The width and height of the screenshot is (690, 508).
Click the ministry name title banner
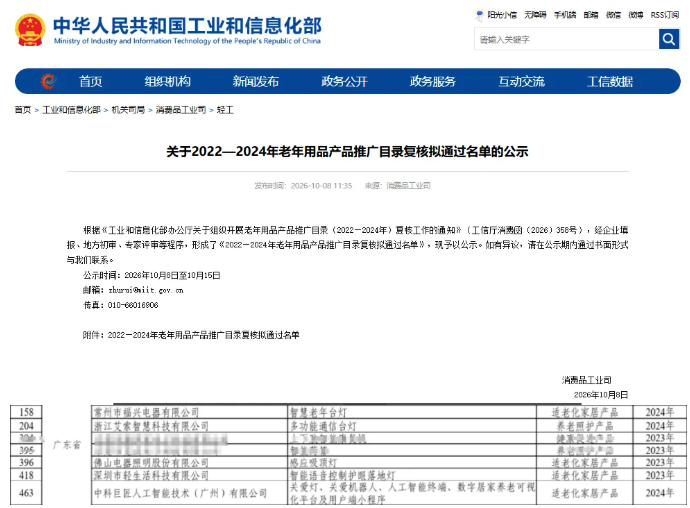click(187, 30)
